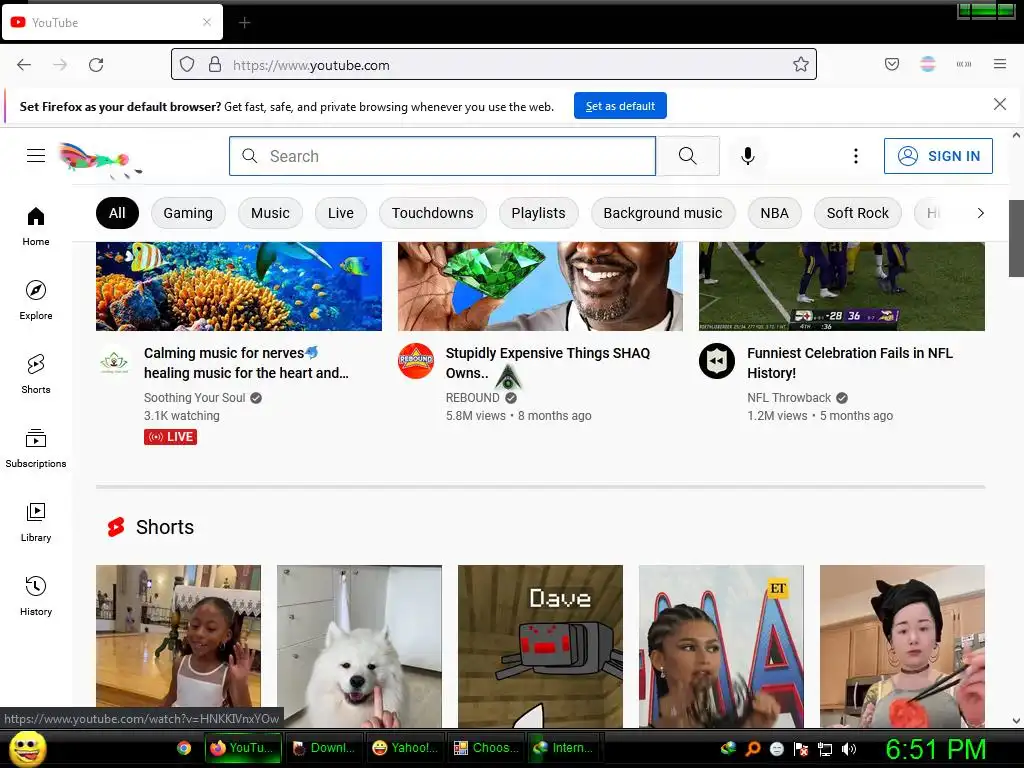Screen dimensions: 1024x768
Task: Open Subscriptions in the sidebar
Action: point(36,448)
